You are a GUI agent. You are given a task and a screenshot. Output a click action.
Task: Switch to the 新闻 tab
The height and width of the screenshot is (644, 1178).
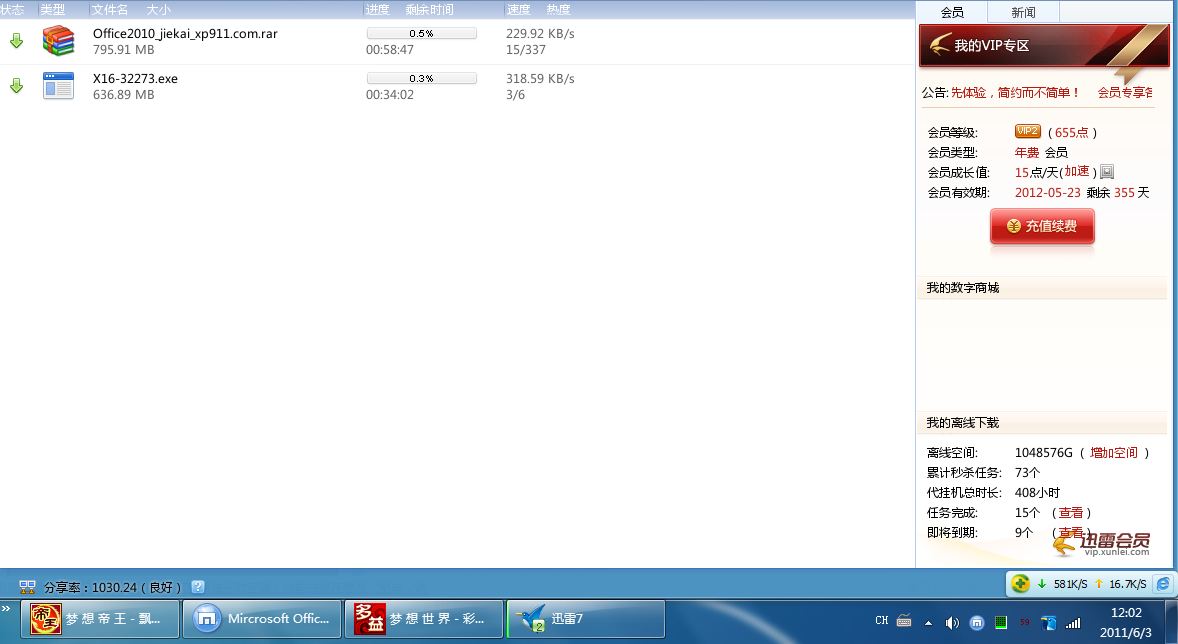click(x=1023, y=12)
